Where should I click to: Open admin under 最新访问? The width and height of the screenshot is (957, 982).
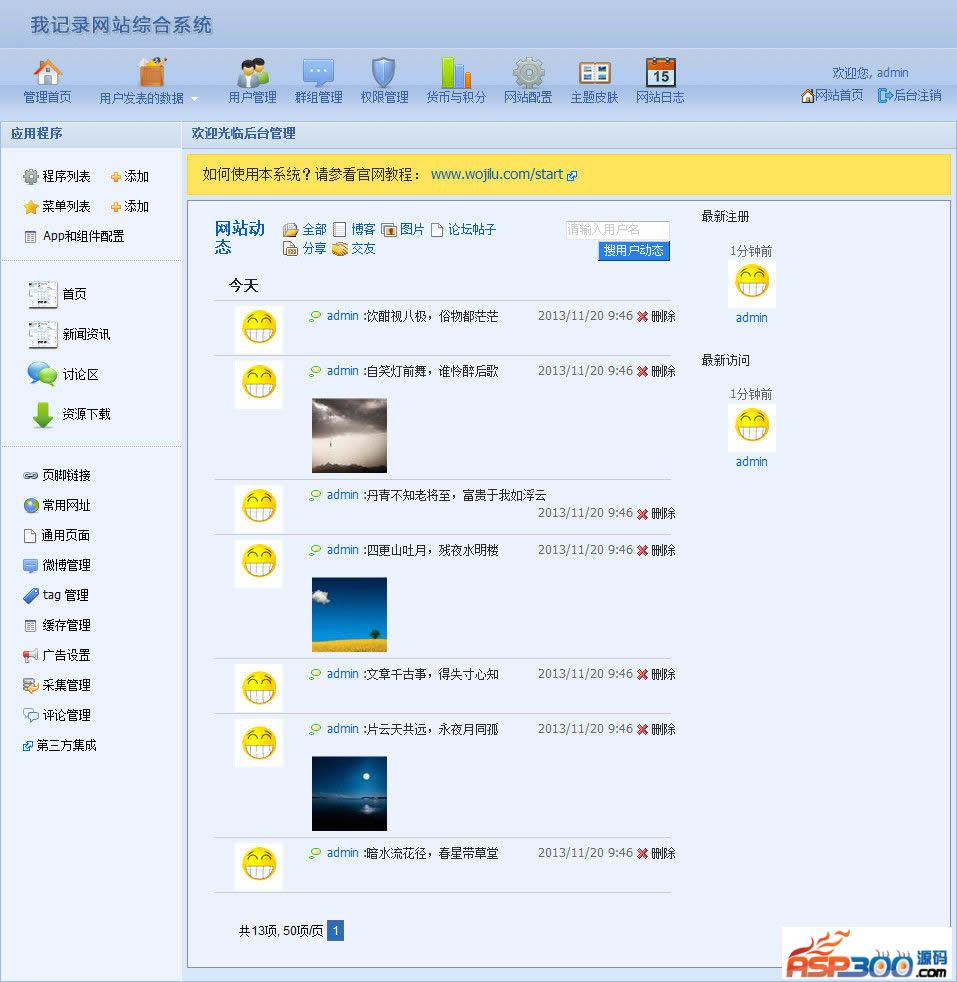point(752,462)
